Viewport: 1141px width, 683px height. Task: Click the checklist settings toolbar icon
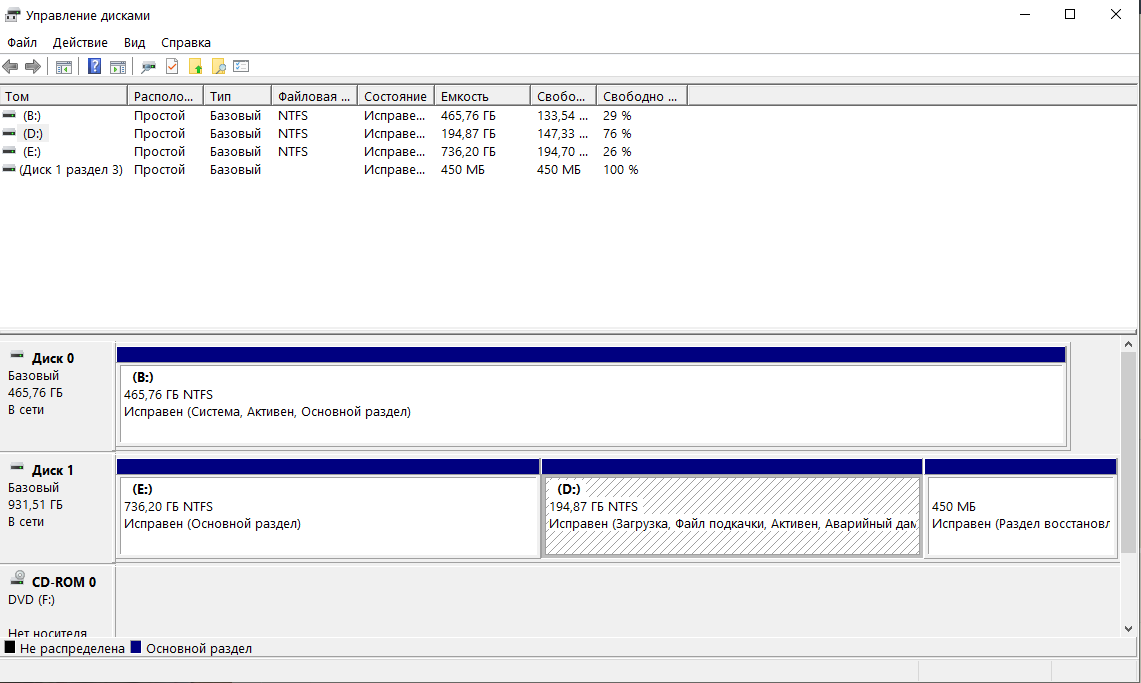tap(241, 67)
